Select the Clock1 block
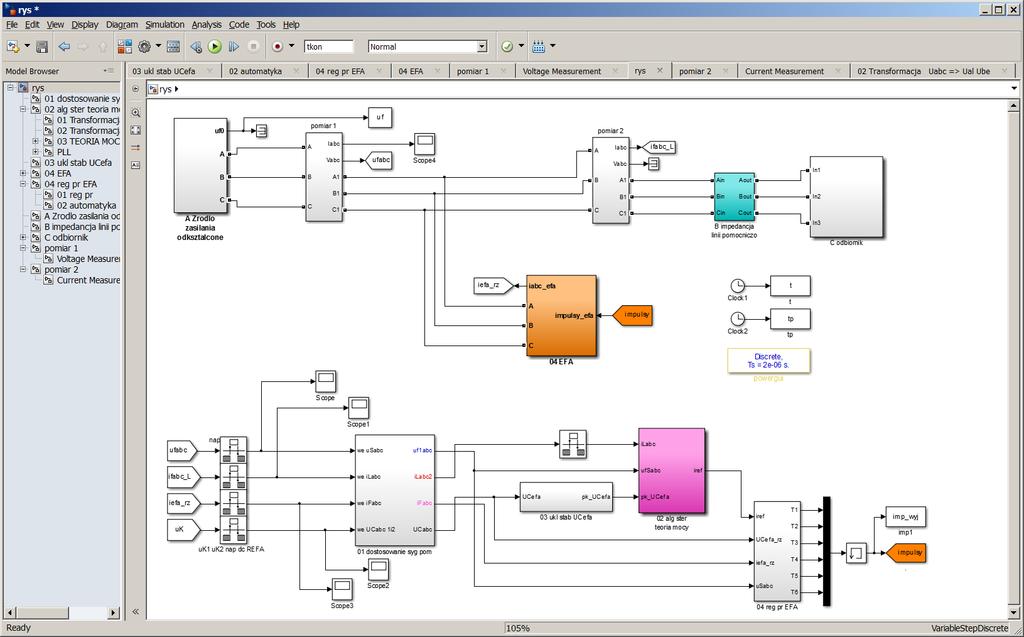The height and width of the screenshot is (637, 1024). 737,286
